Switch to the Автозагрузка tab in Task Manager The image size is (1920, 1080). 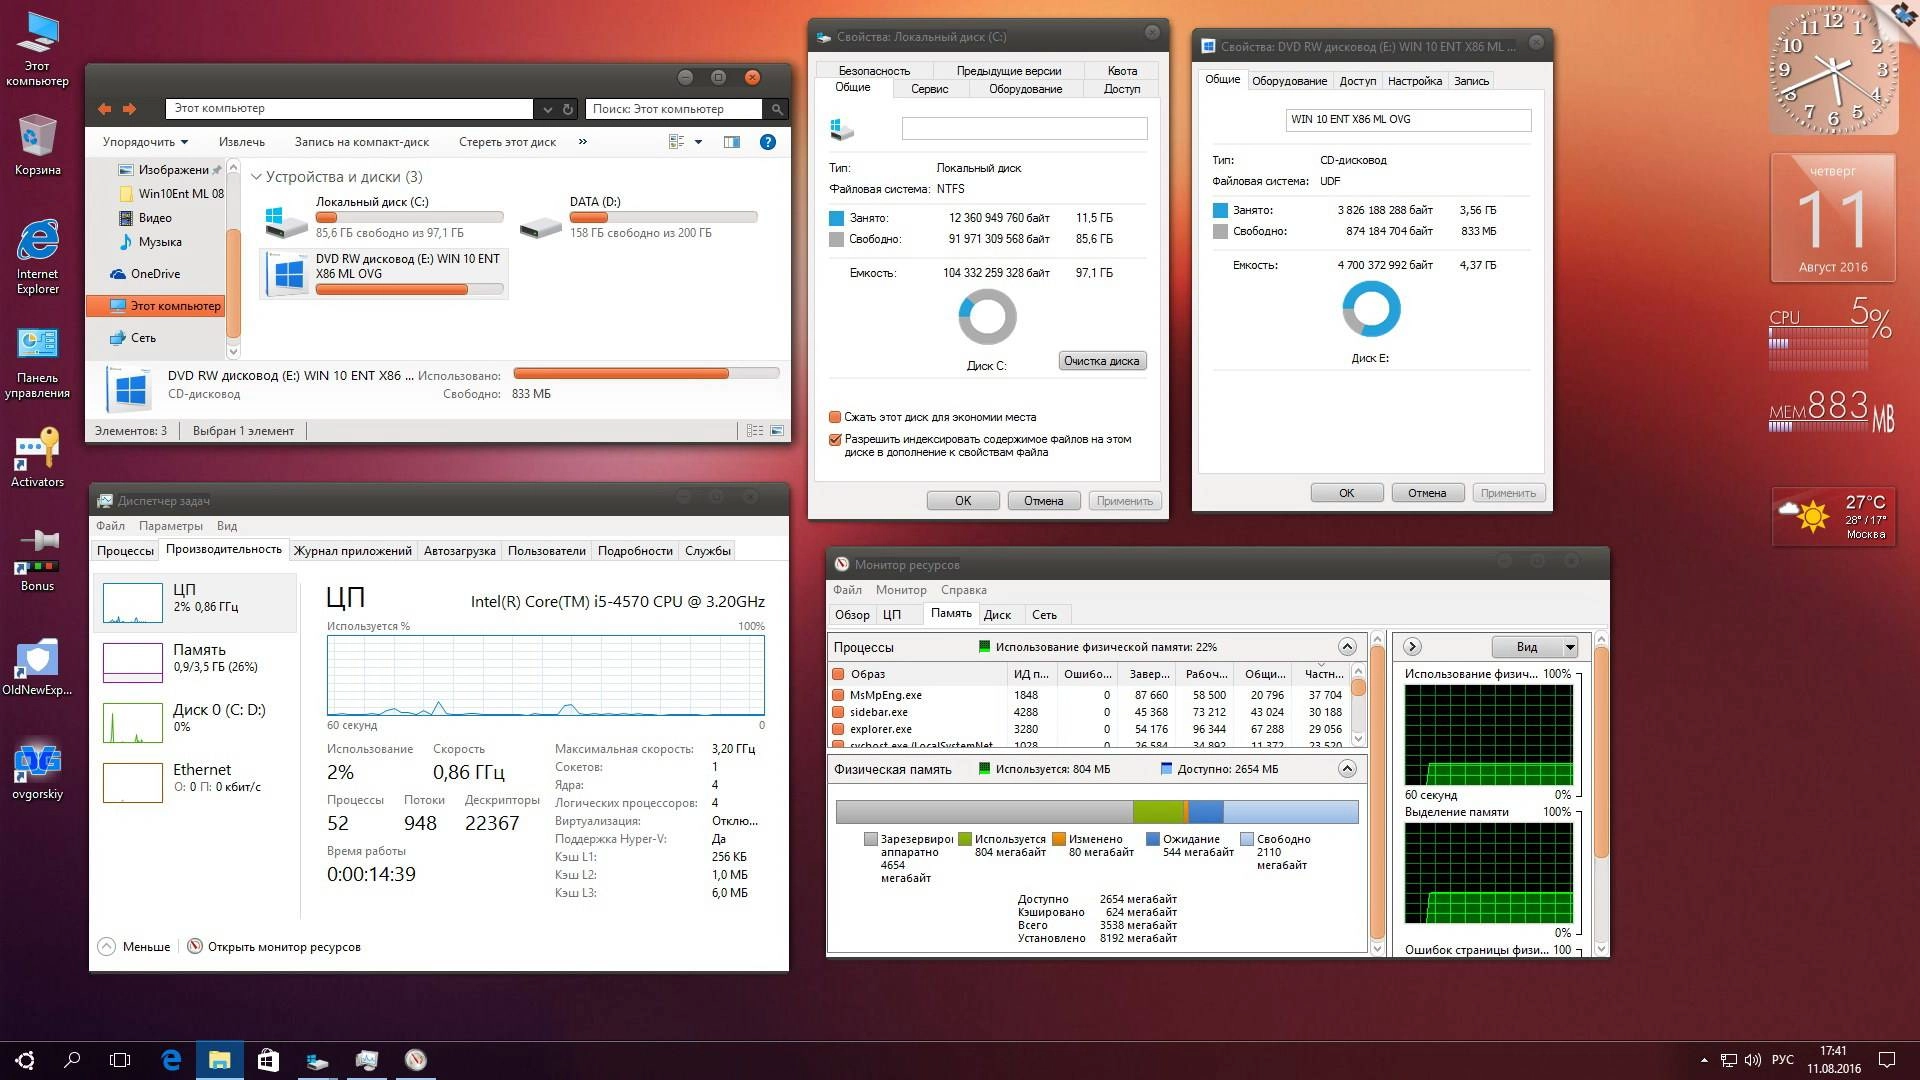(459, 551)
